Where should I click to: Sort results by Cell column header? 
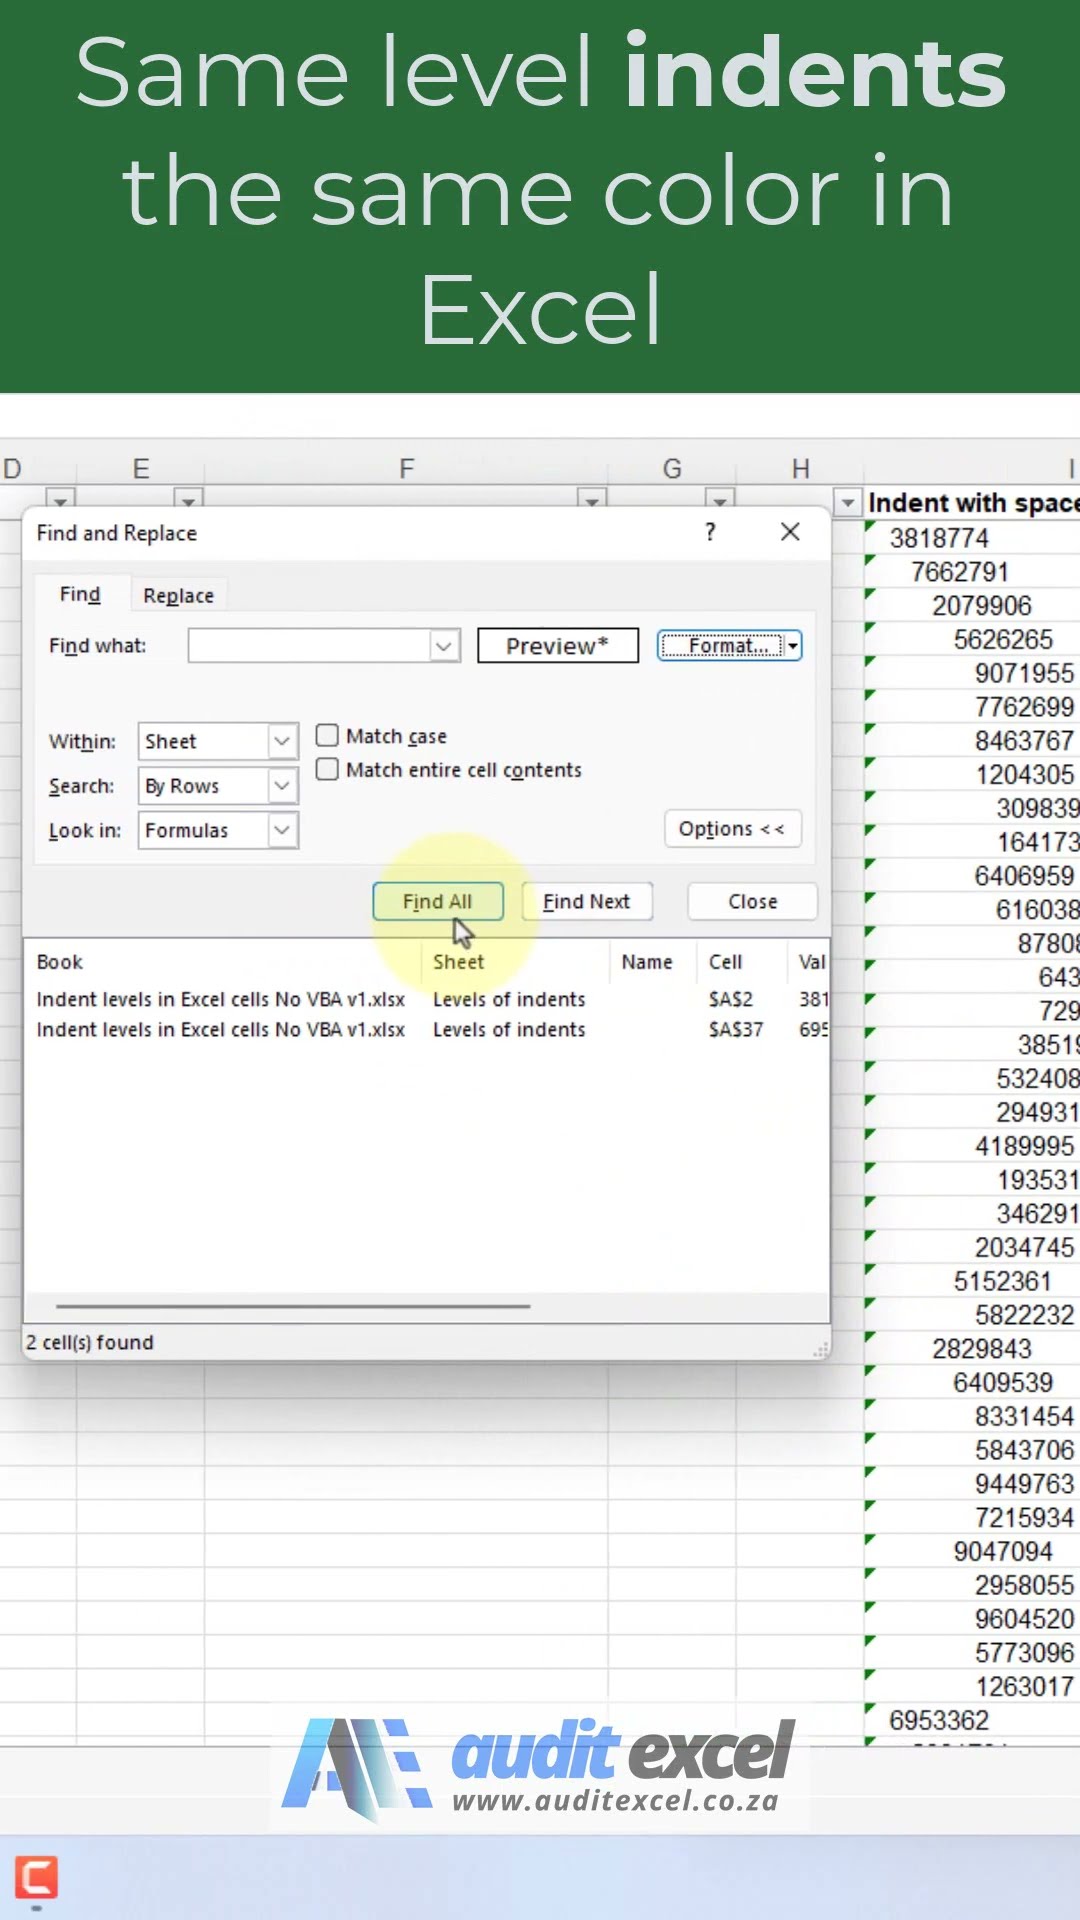(726, 962)
